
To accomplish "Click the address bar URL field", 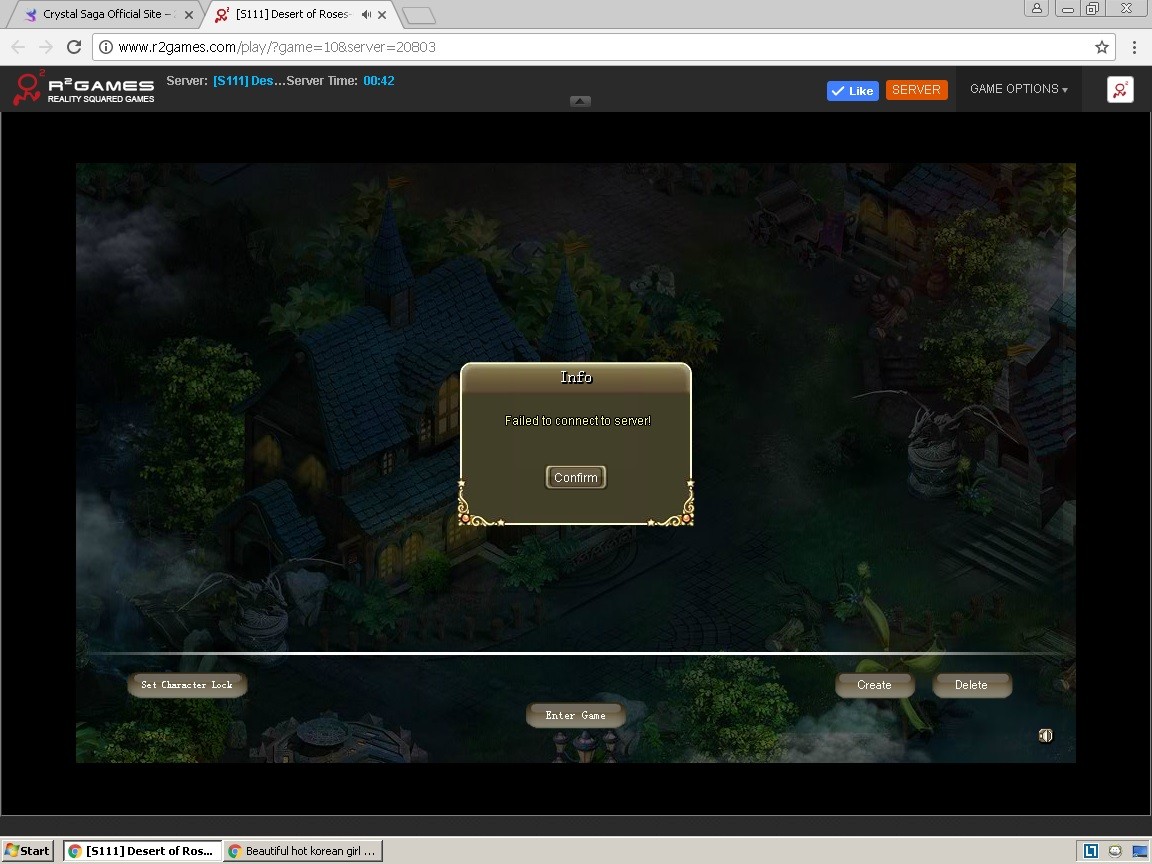I will coord(600,47).
